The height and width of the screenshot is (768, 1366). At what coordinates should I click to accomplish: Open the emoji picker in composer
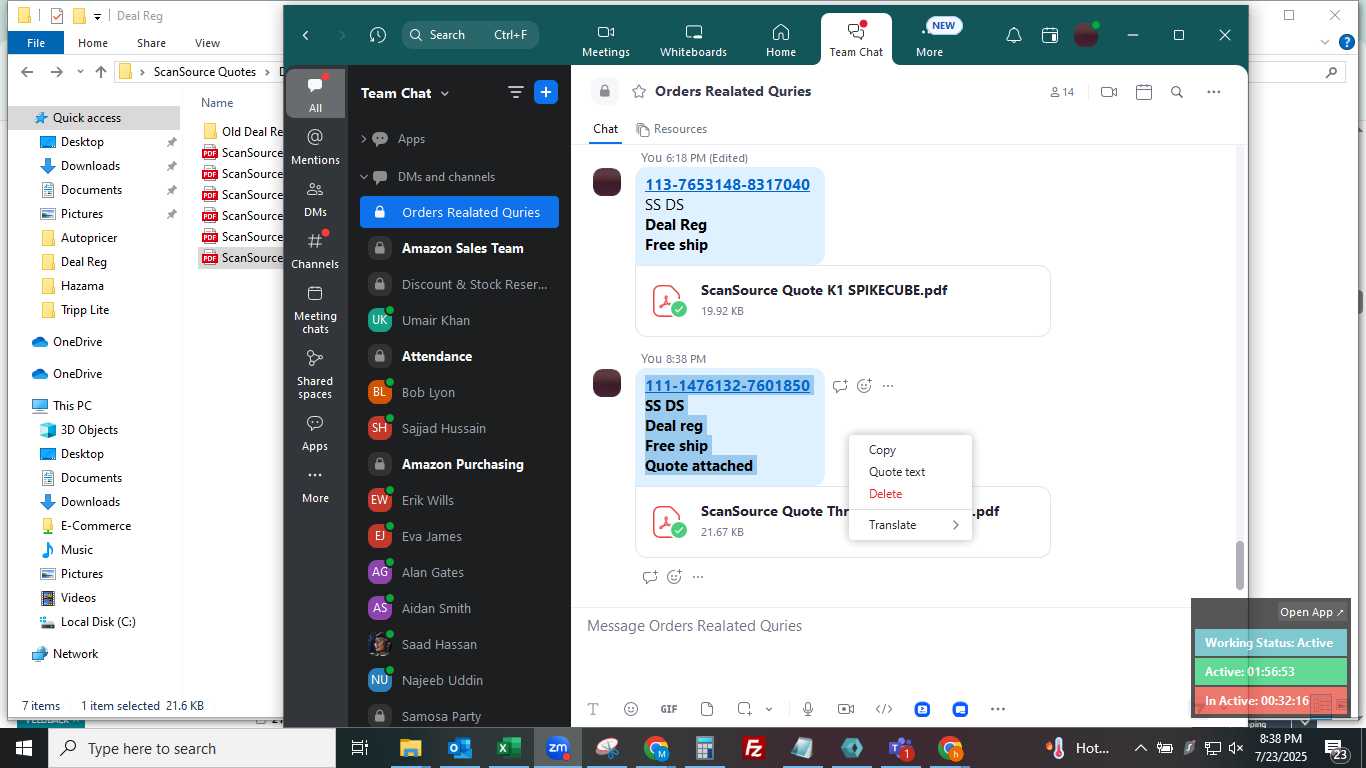pos(631,709)
